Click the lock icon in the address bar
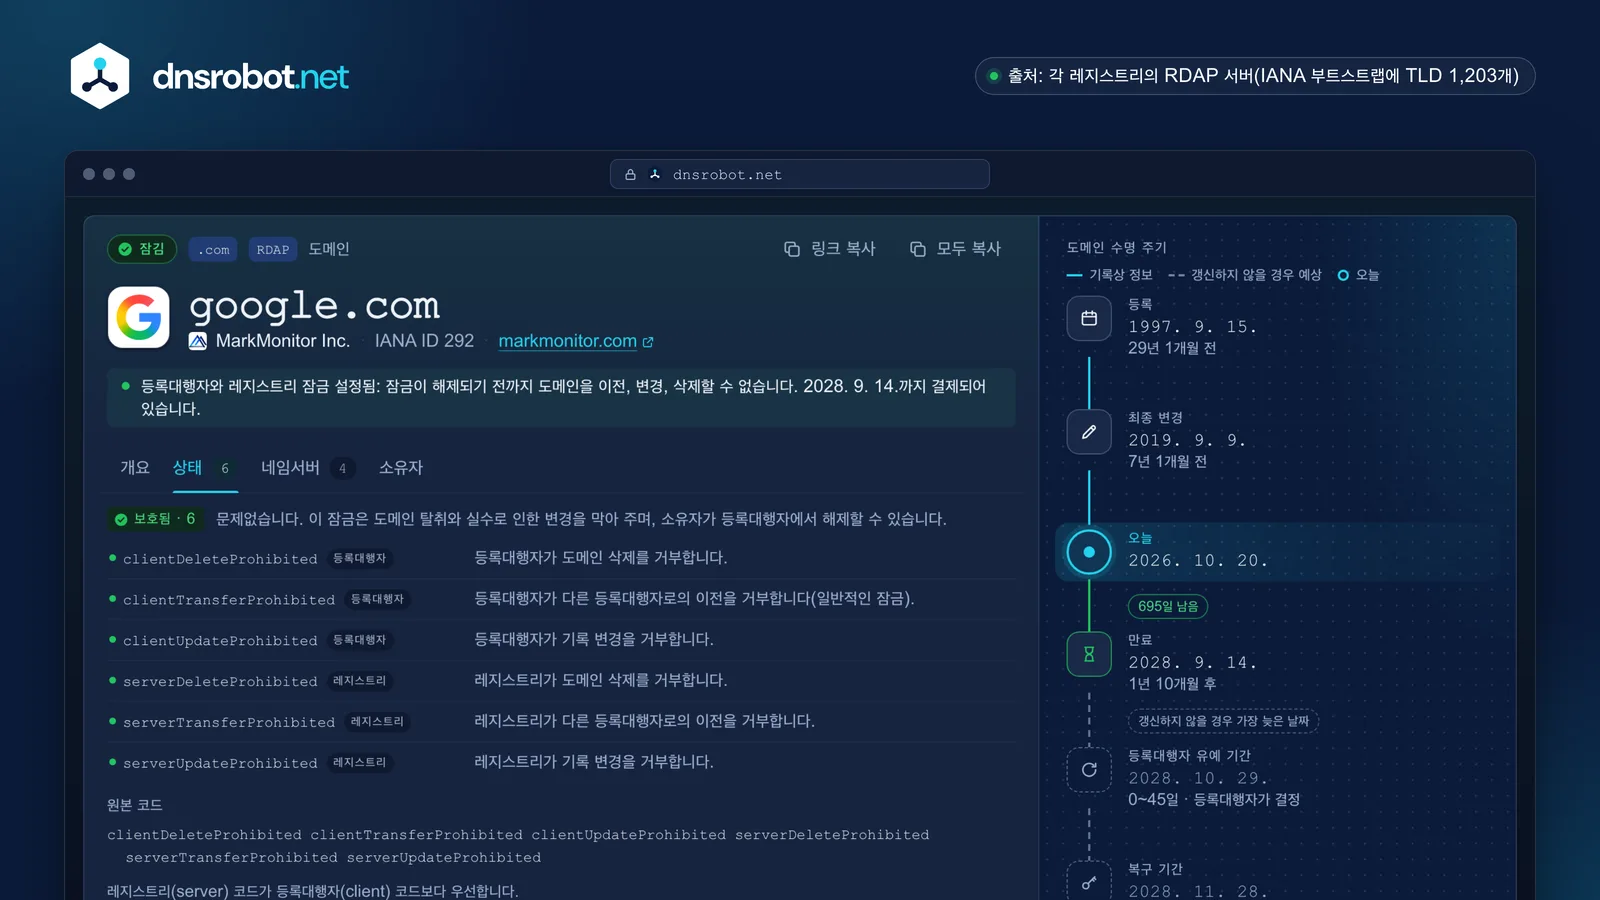The height and width of the screenshot is (900, 1600). 630,175
